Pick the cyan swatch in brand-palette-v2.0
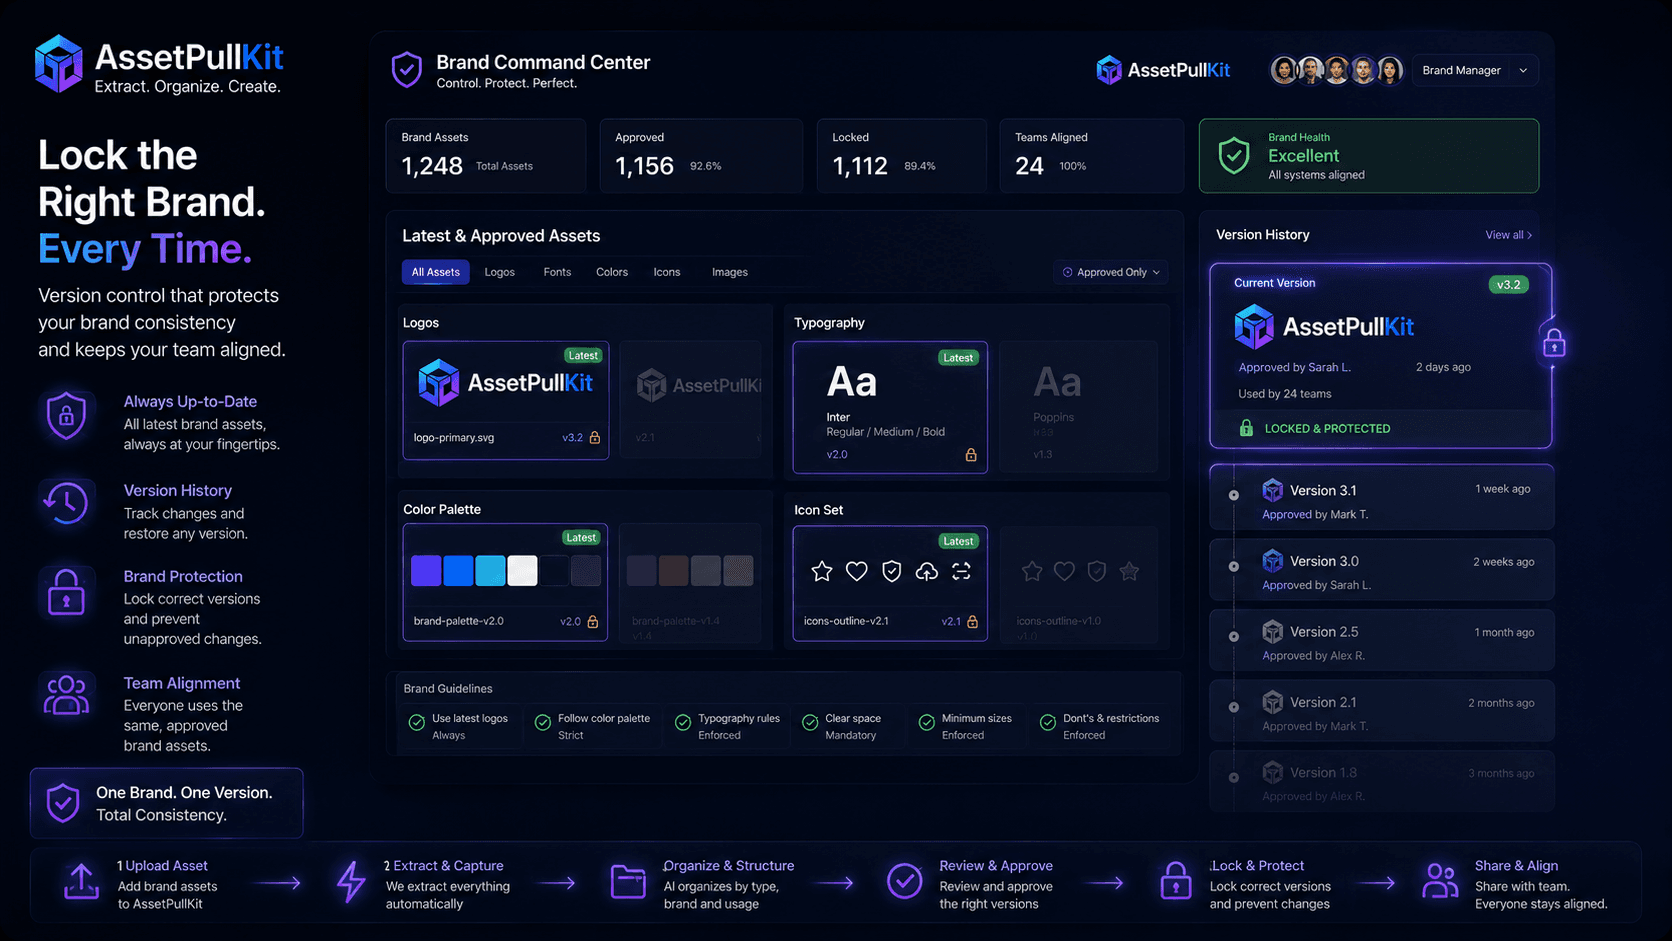The width and height of the screenshot is (1672, 941). [x=490, y=571]
